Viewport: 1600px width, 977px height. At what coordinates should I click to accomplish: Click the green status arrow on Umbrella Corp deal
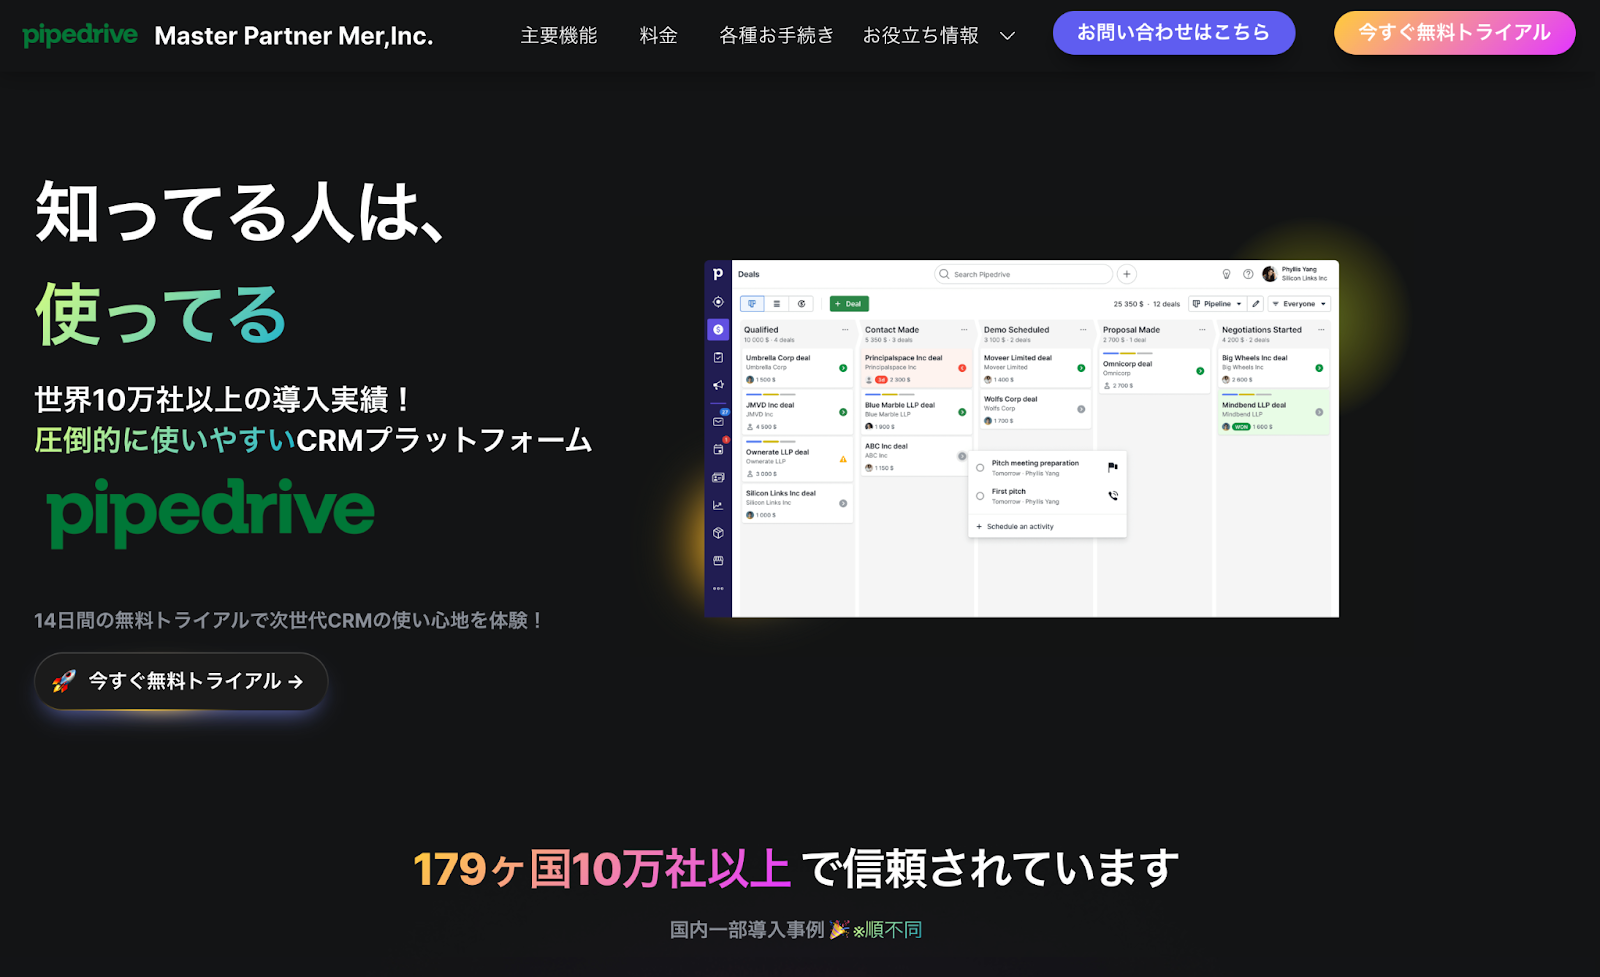(x=843, y=368)
